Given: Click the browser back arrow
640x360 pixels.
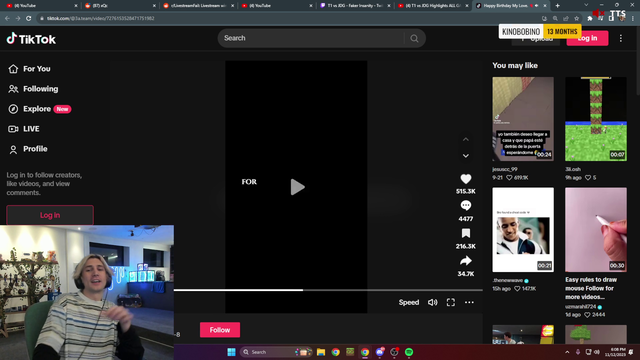Looking at the screenshot, I should click(7, 18).
